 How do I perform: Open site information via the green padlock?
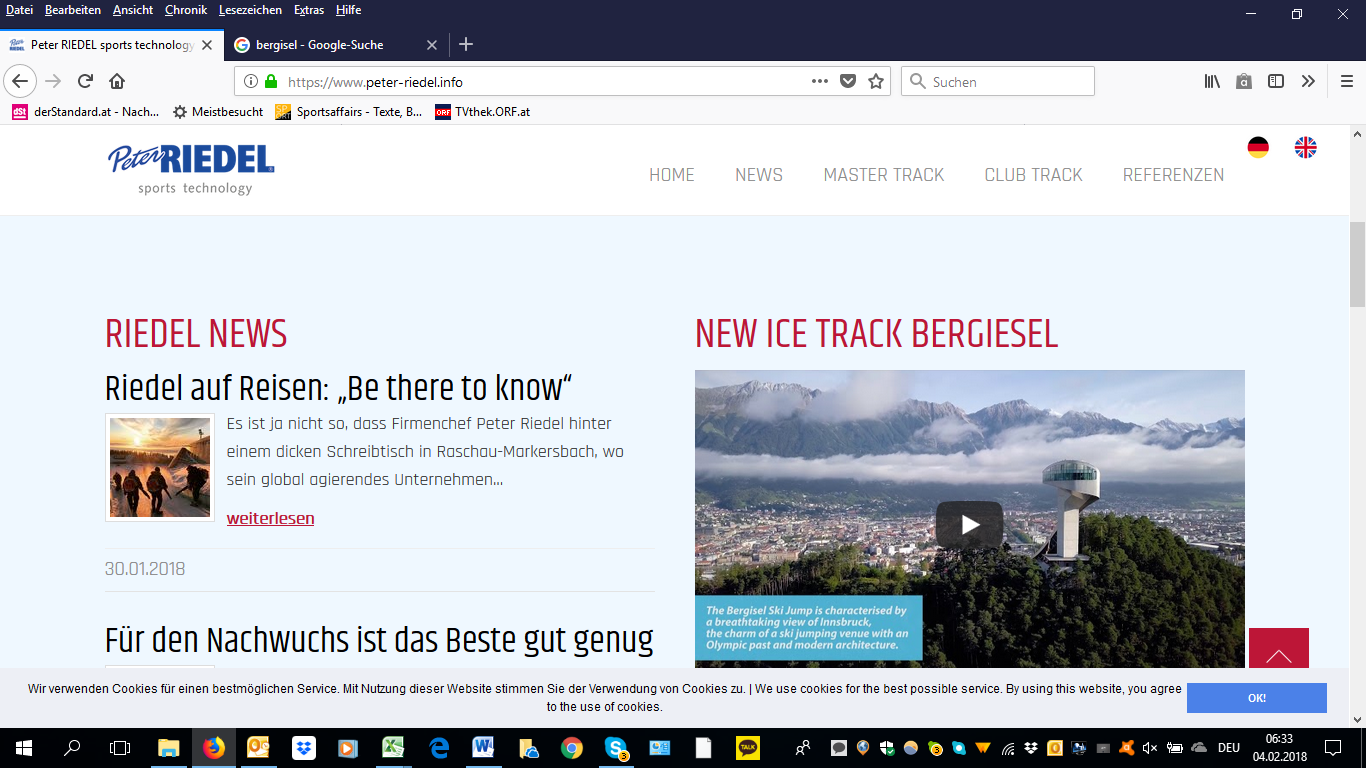(270, 82)
